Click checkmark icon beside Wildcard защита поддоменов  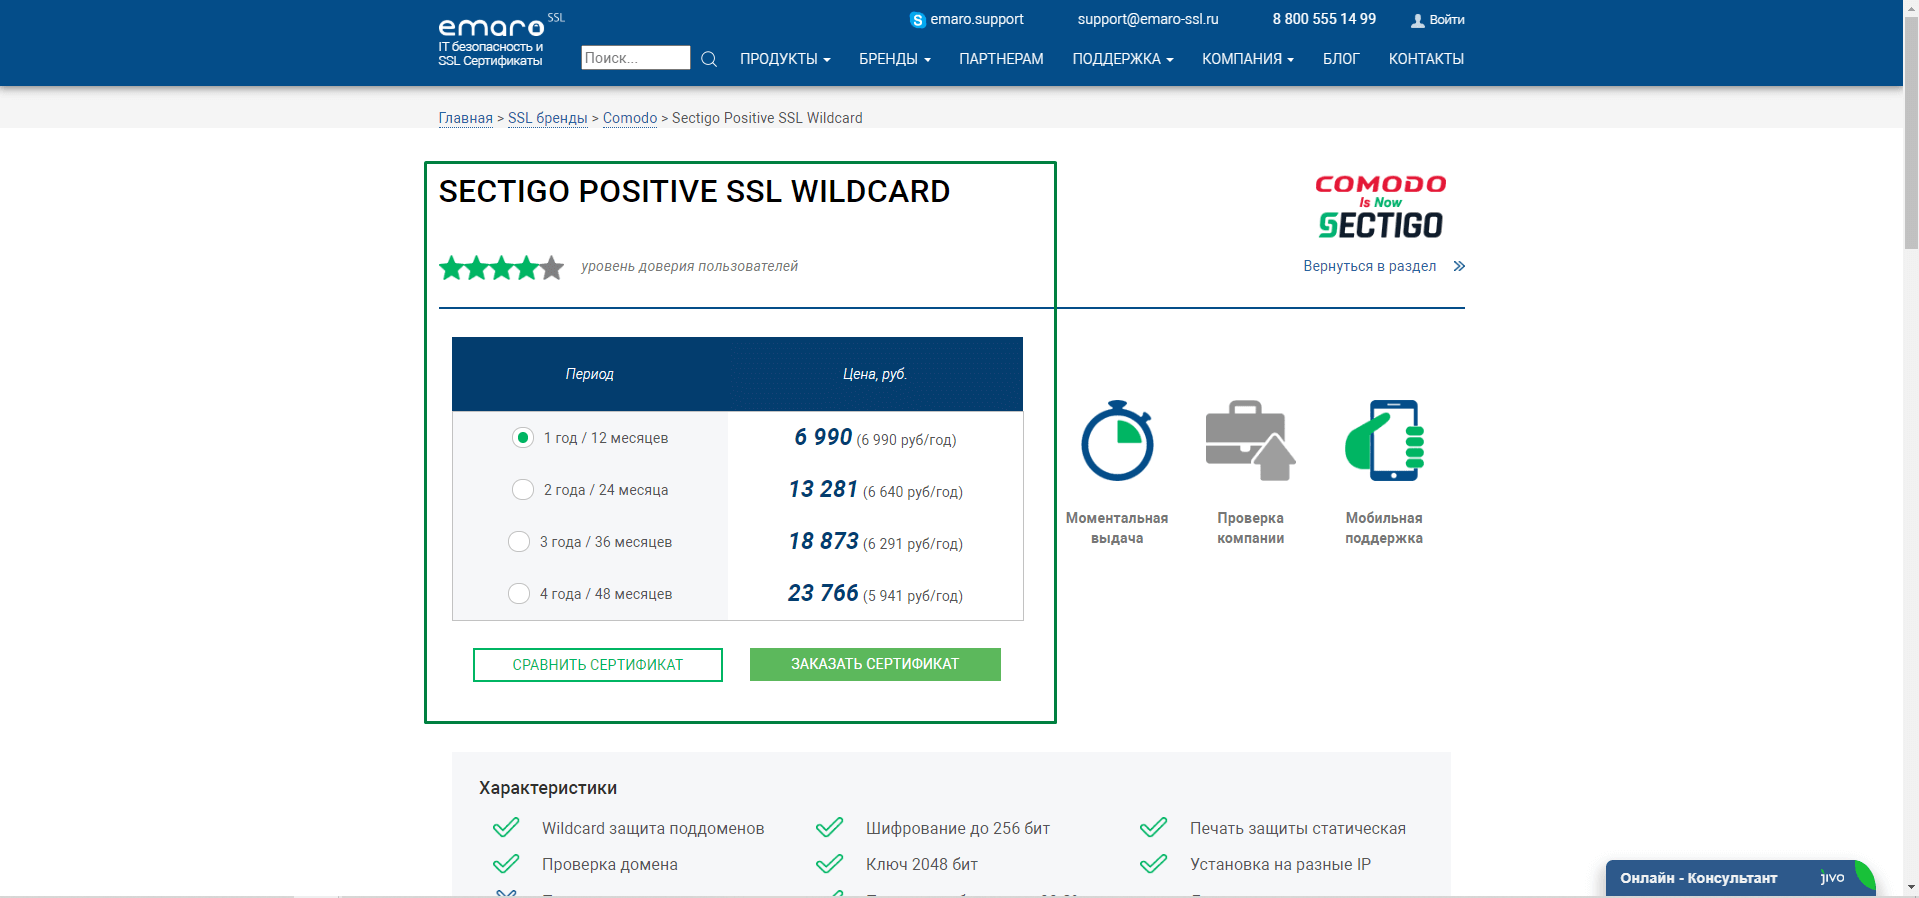(x=506, y=828)
